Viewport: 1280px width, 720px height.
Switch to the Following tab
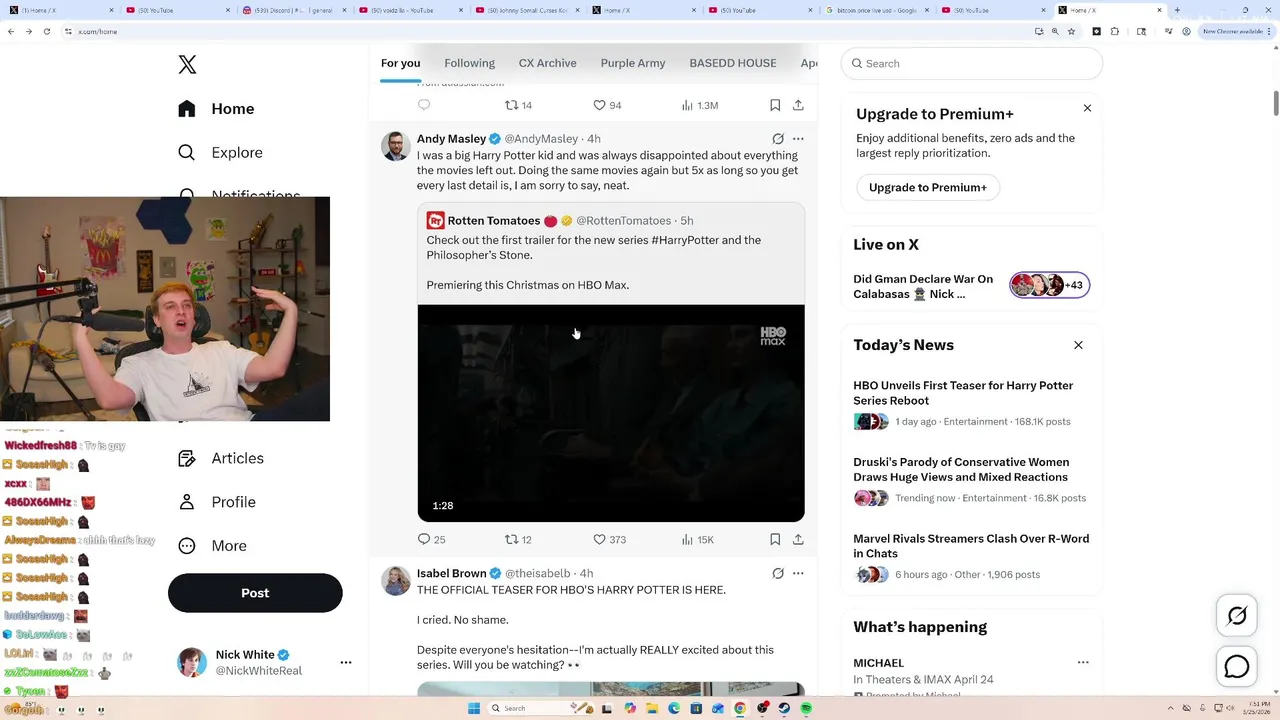[469, 63]
